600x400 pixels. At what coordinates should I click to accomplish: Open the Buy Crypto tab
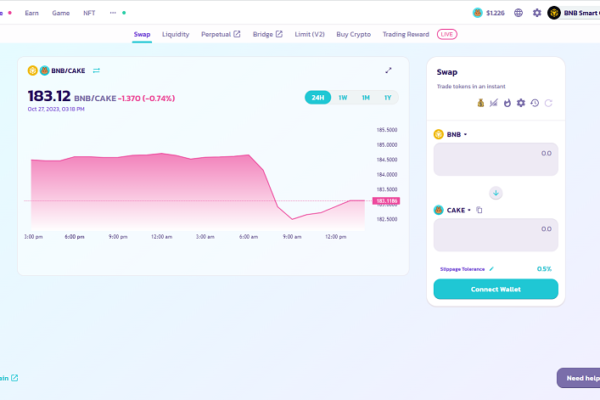354,34
